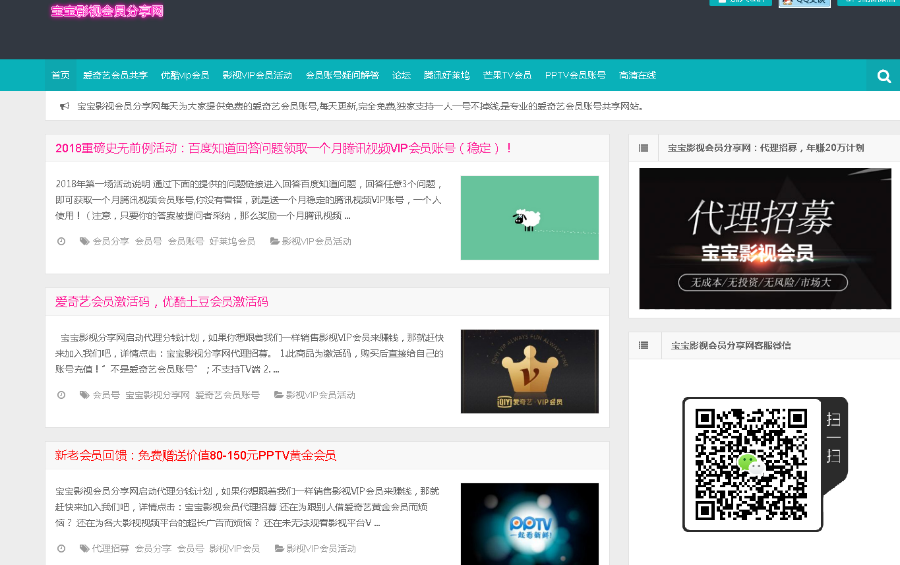Viewport: 900px width, 565px height.
Task: Click folder icon under the PPTV黄金会员 post
Action: pyautogui.click(x=279, y=549)
